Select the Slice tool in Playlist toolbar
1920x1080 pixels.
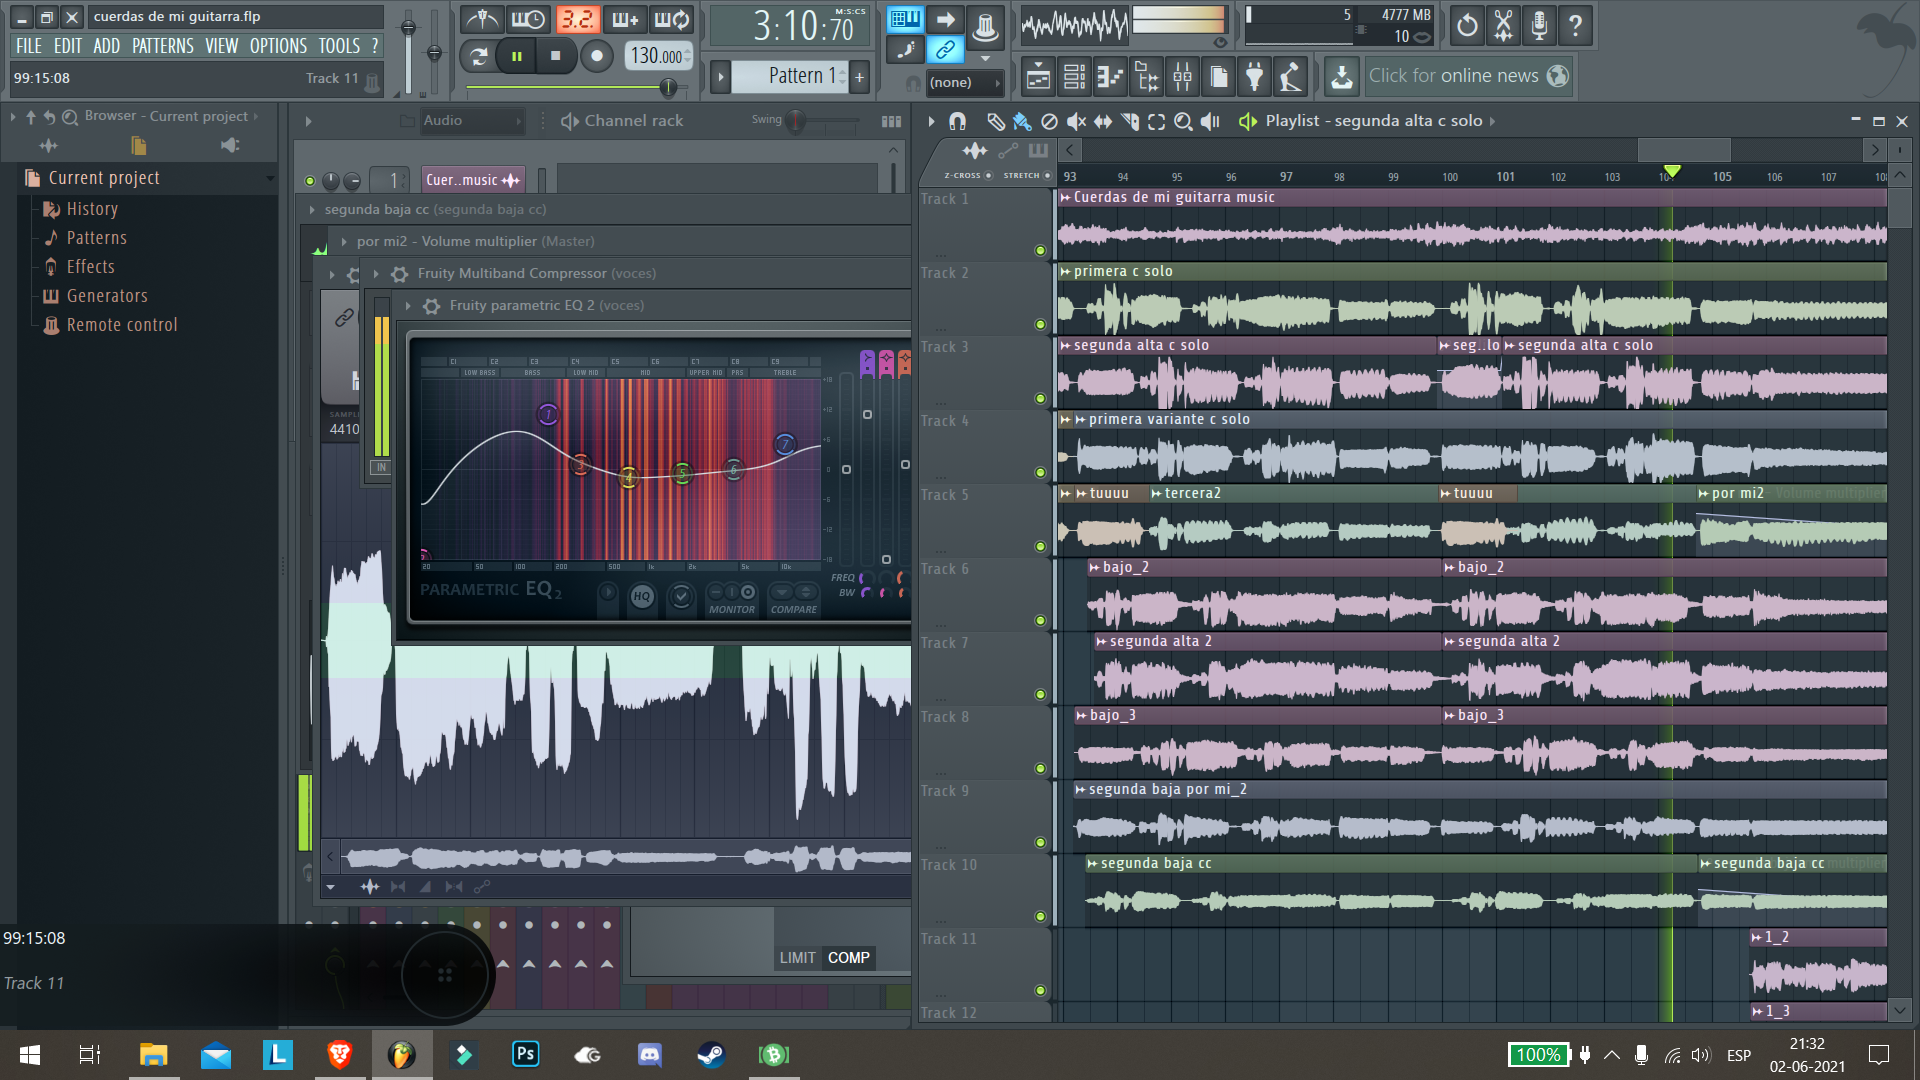point(1130,121)
